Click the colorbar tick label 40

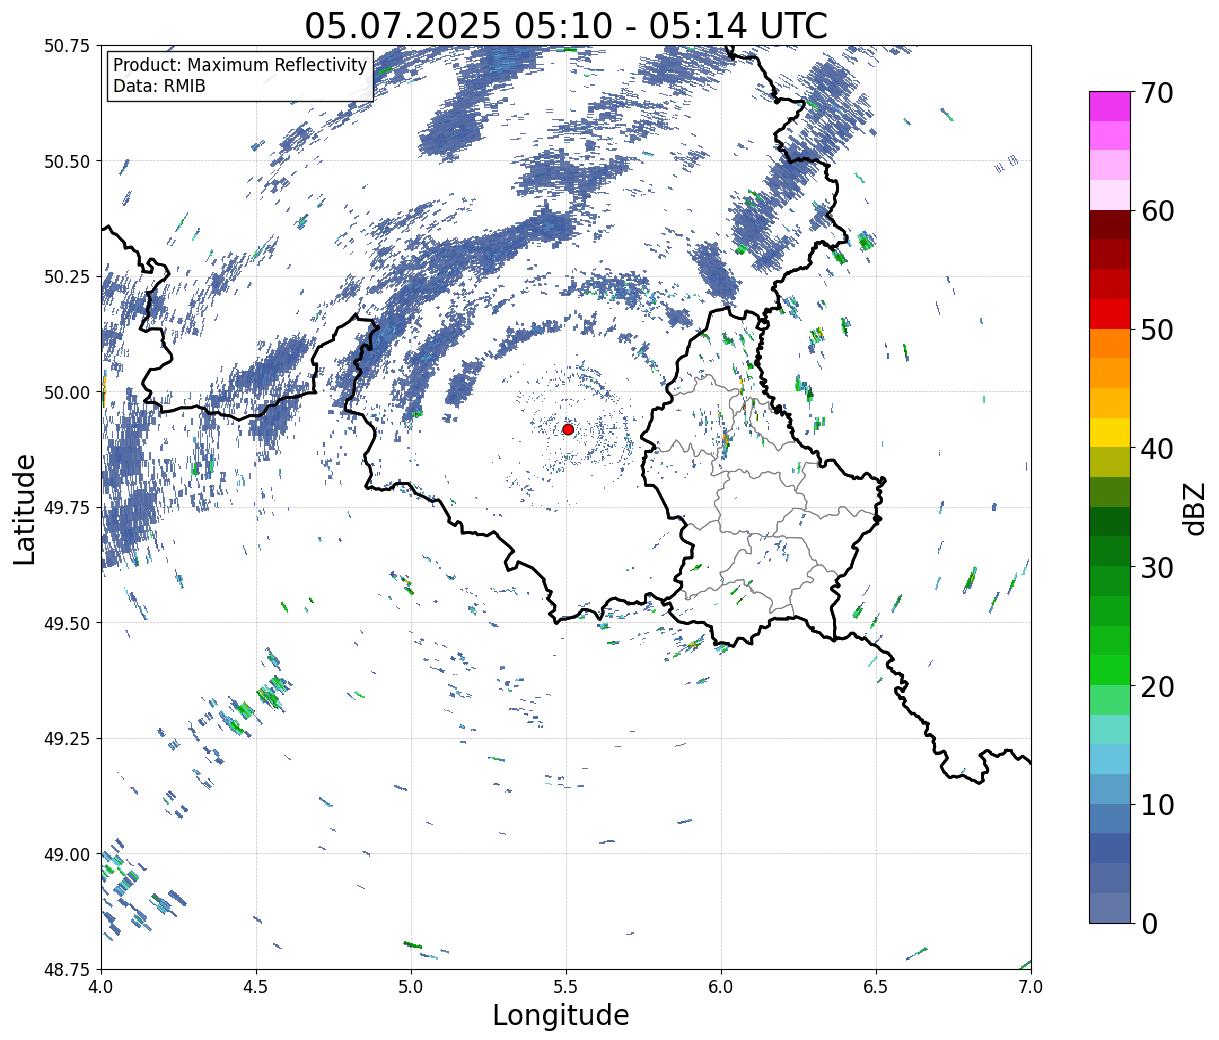click(x=1157, y=448)
